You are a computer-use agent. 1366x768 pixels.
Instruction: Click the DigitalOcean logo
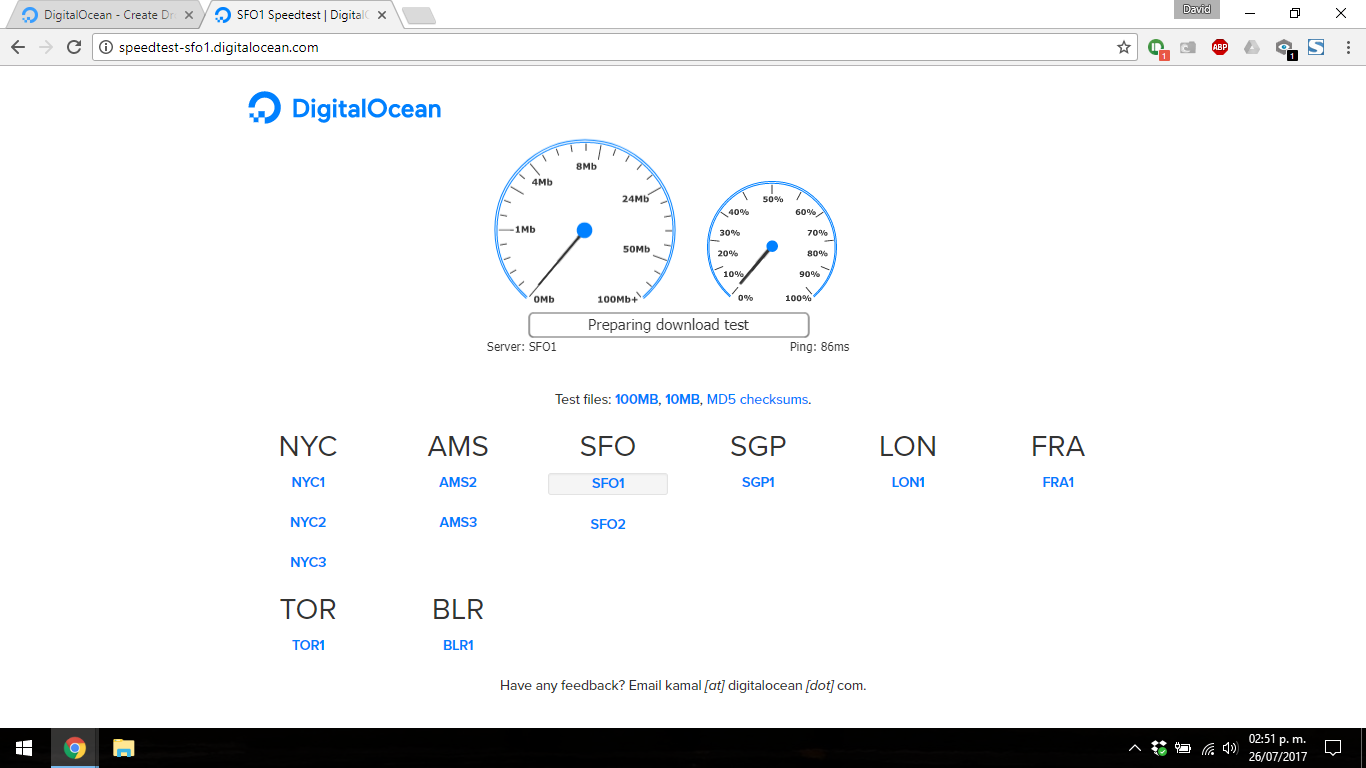tap(345, 108)
